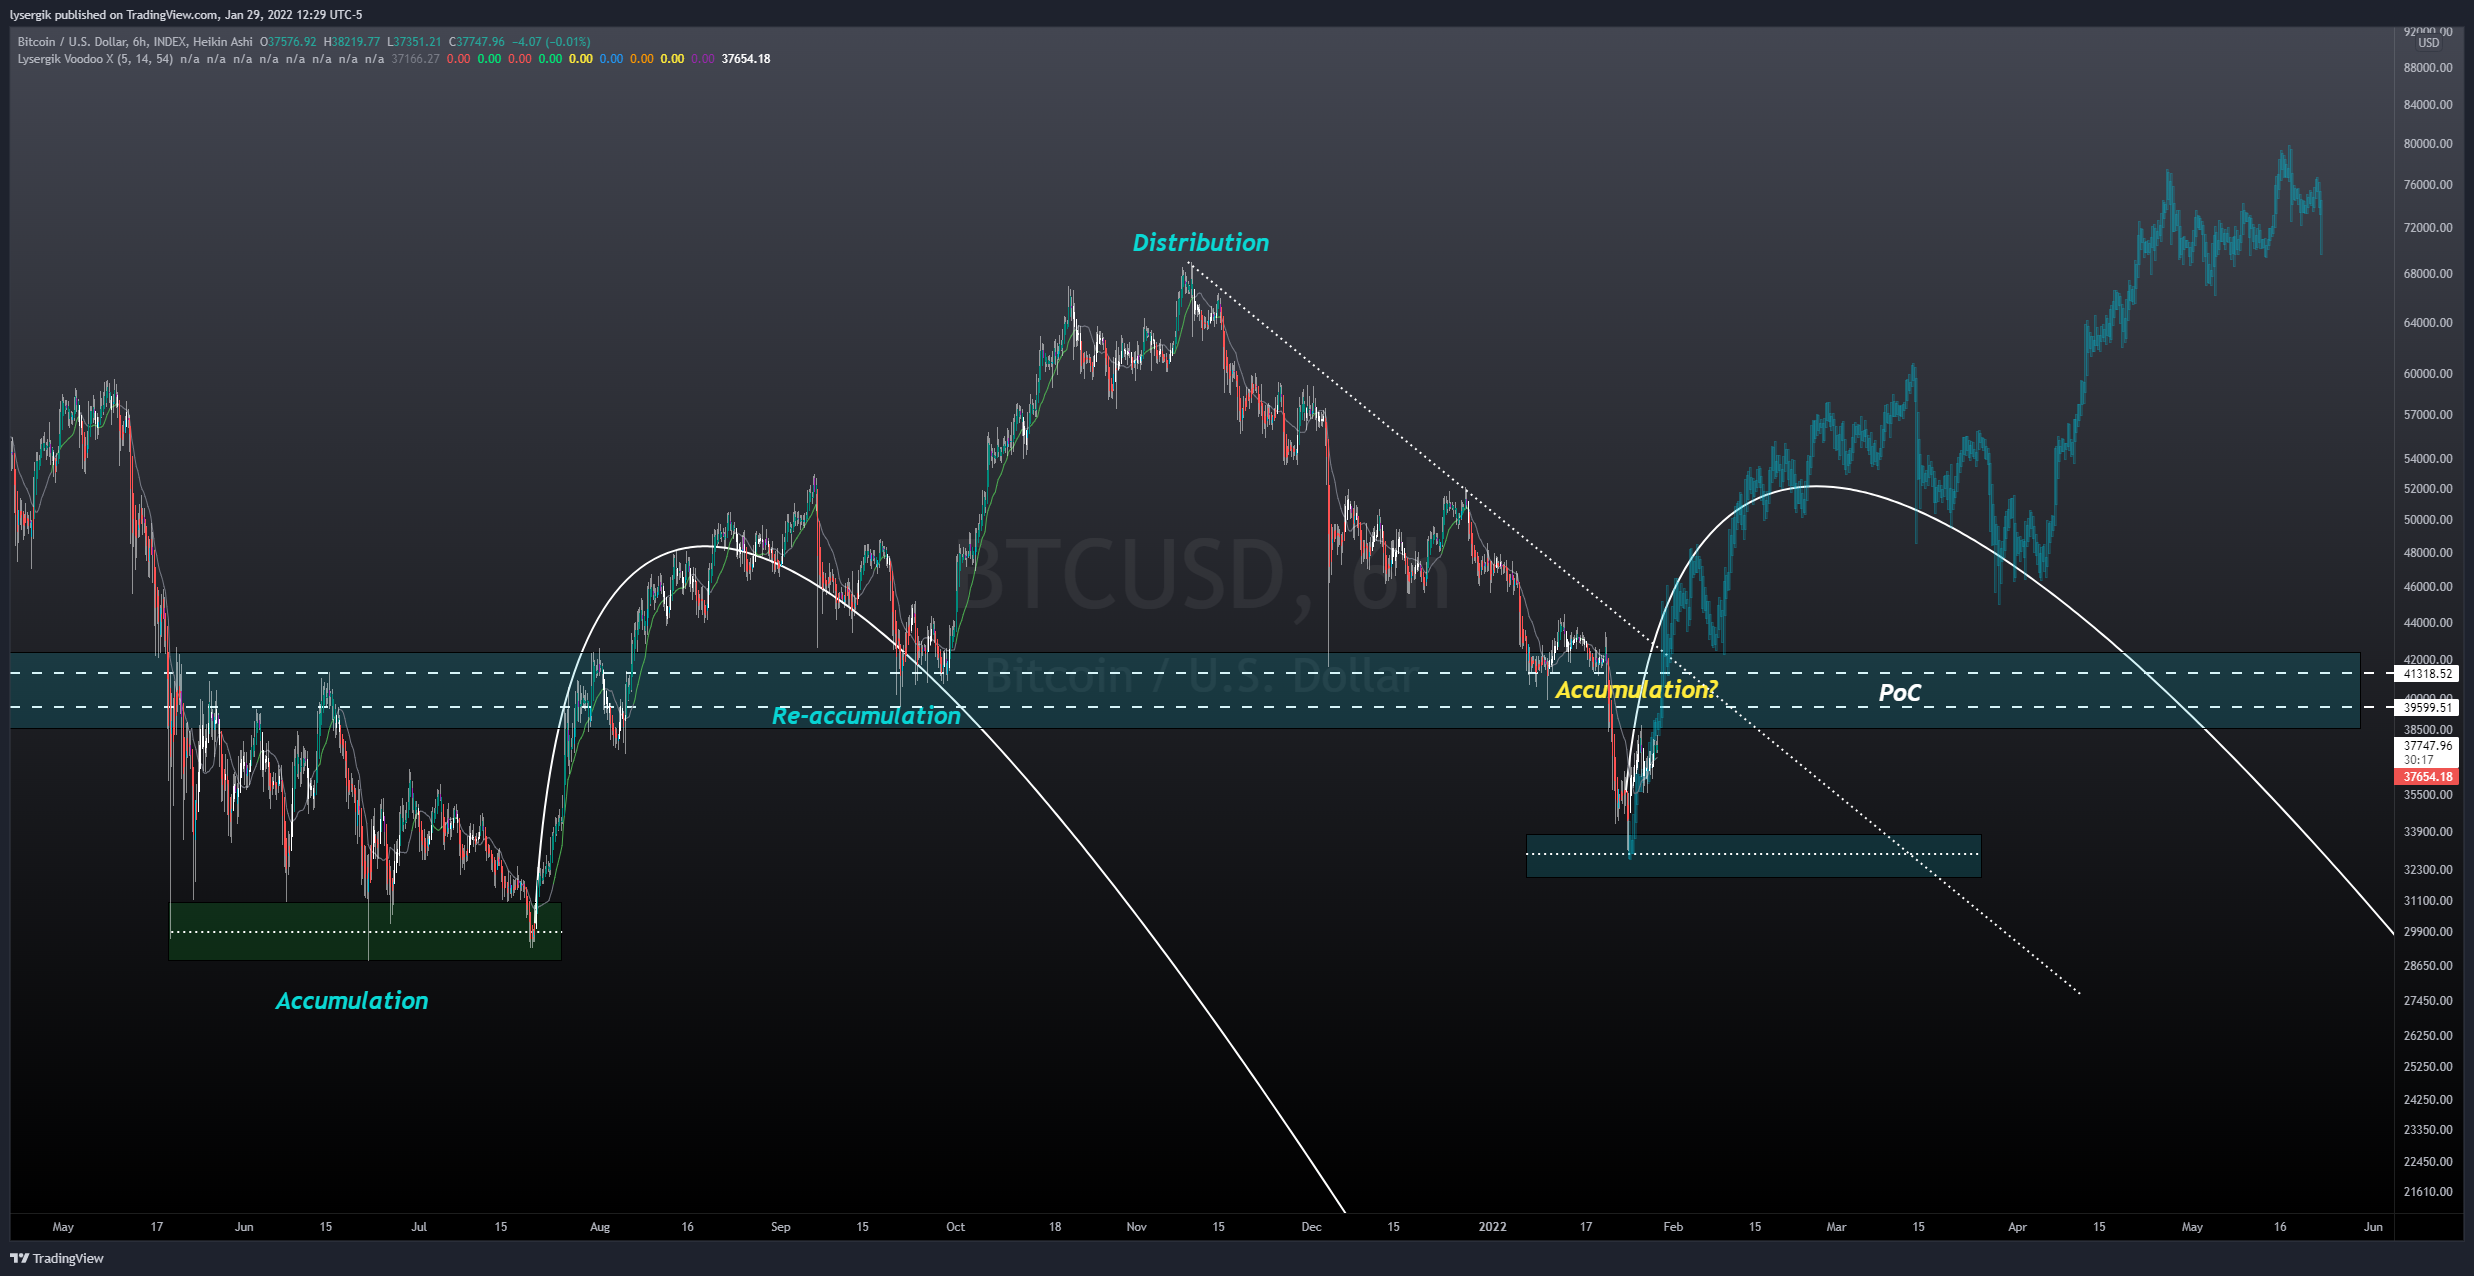2474x1276 pixels.
Task: Click the 88000.00 price axis label
Action: click(x=2428, y=68)
